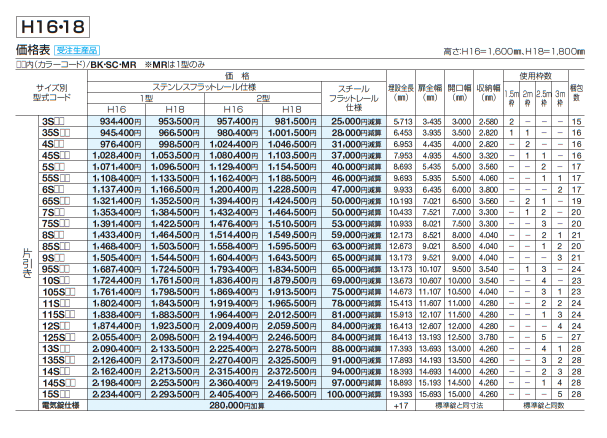
Task: Click price 1,321,400円
Action: [117, 201]
